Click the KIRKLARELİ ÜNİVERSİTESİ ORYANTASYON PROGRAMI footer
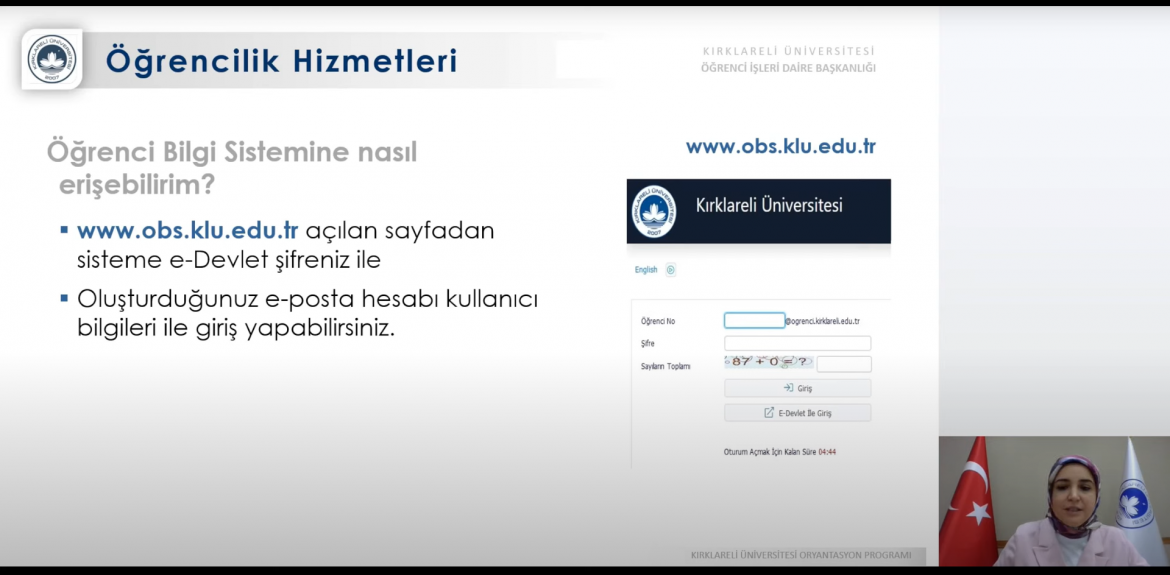 [801, 555]
